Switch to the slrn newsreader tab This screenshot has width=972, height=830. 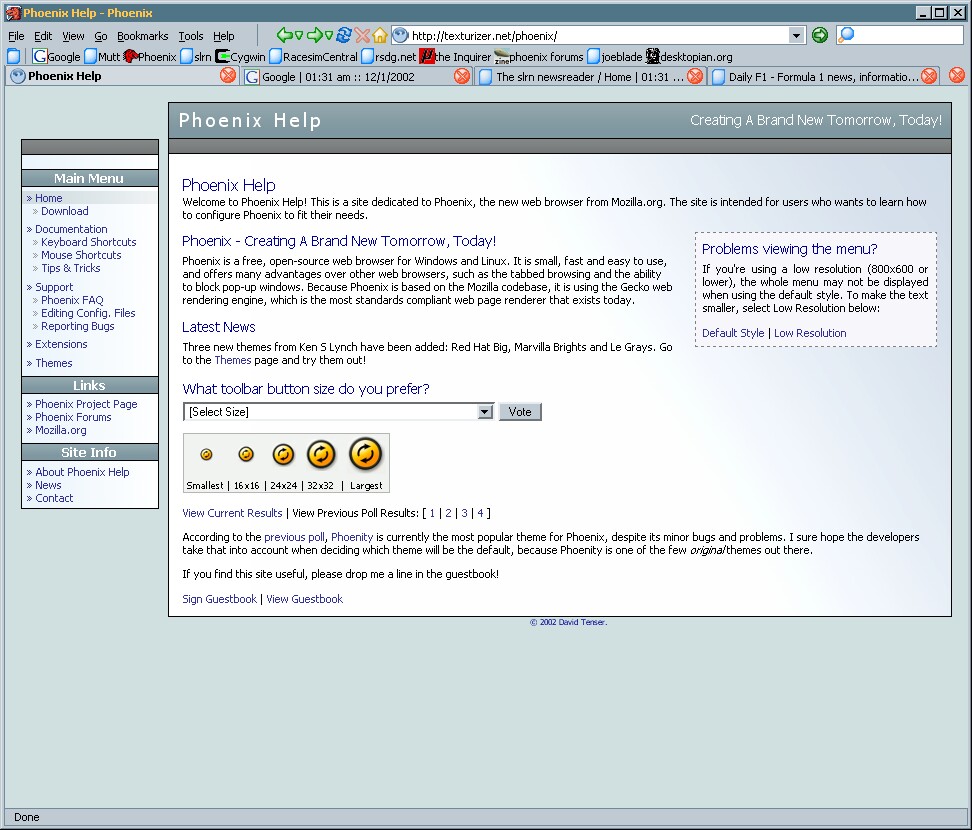click(x=585, y=76)
